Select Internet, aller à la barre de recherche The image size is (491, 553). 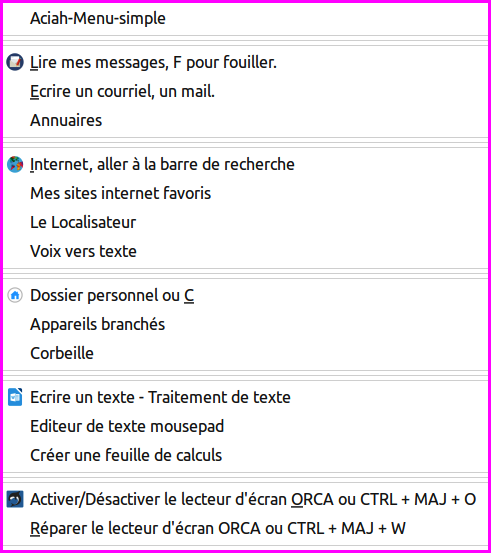pos(246,164)
